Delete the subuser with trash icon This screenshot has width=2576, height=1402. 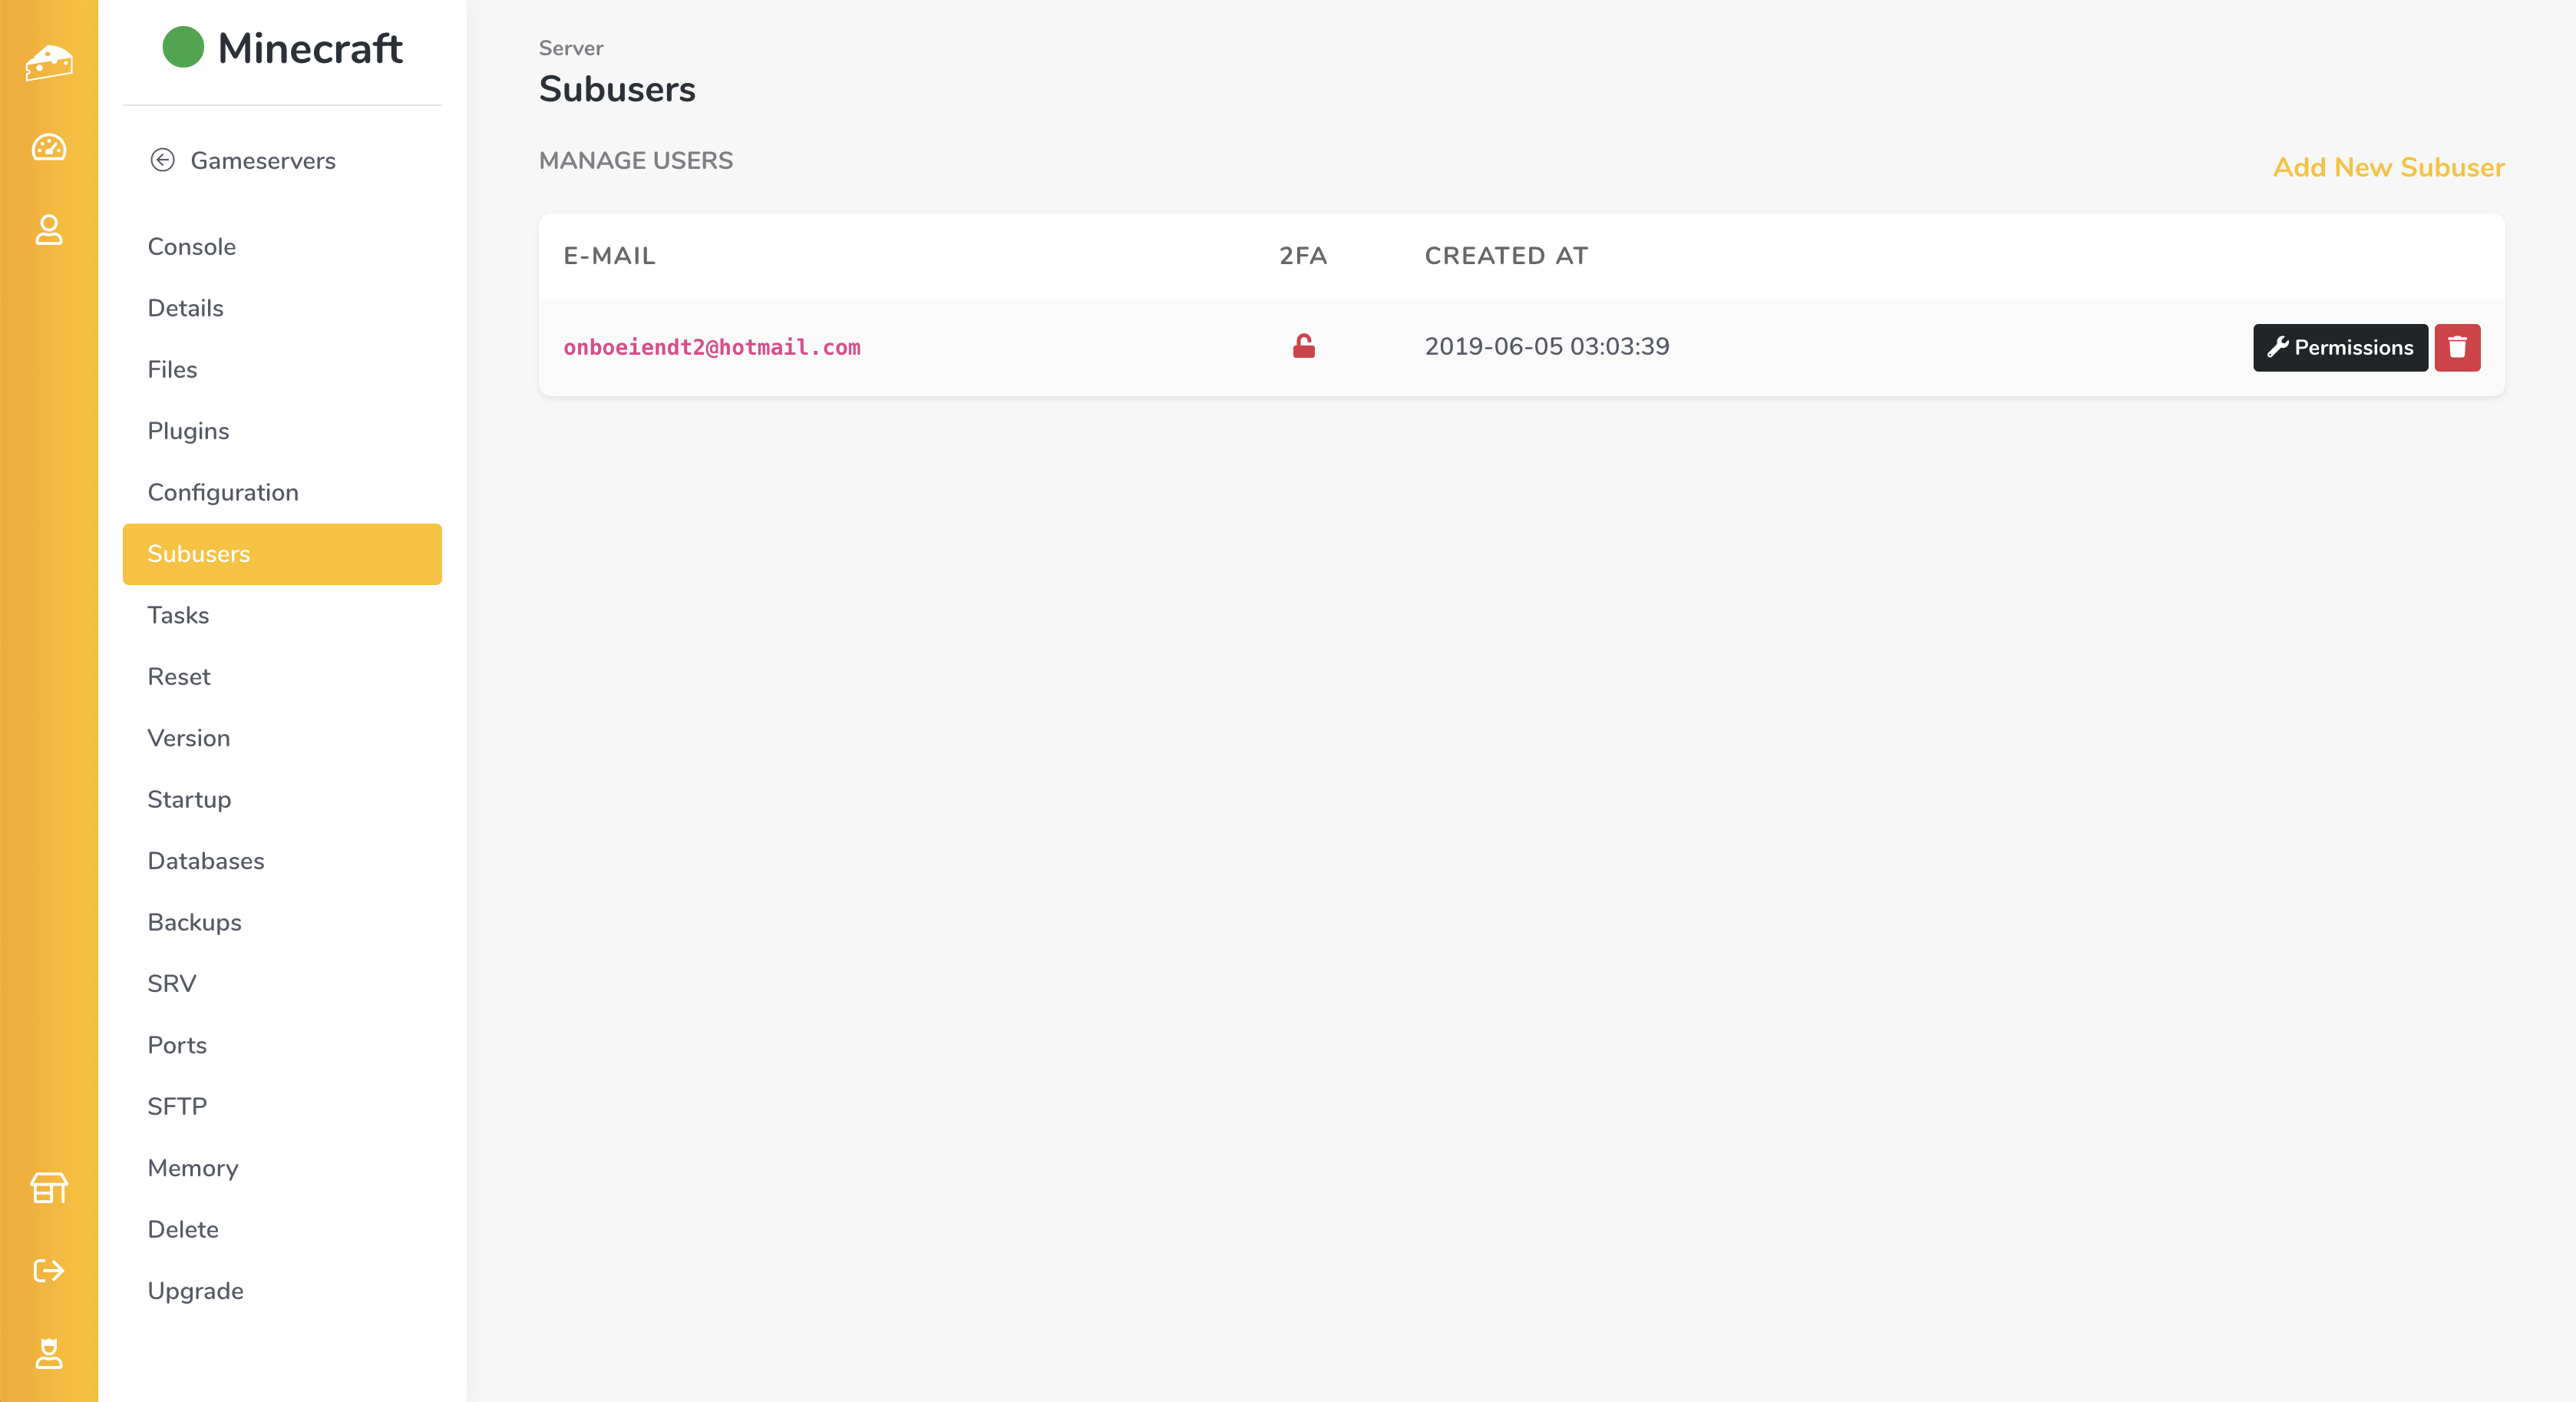pos(2457,347)
